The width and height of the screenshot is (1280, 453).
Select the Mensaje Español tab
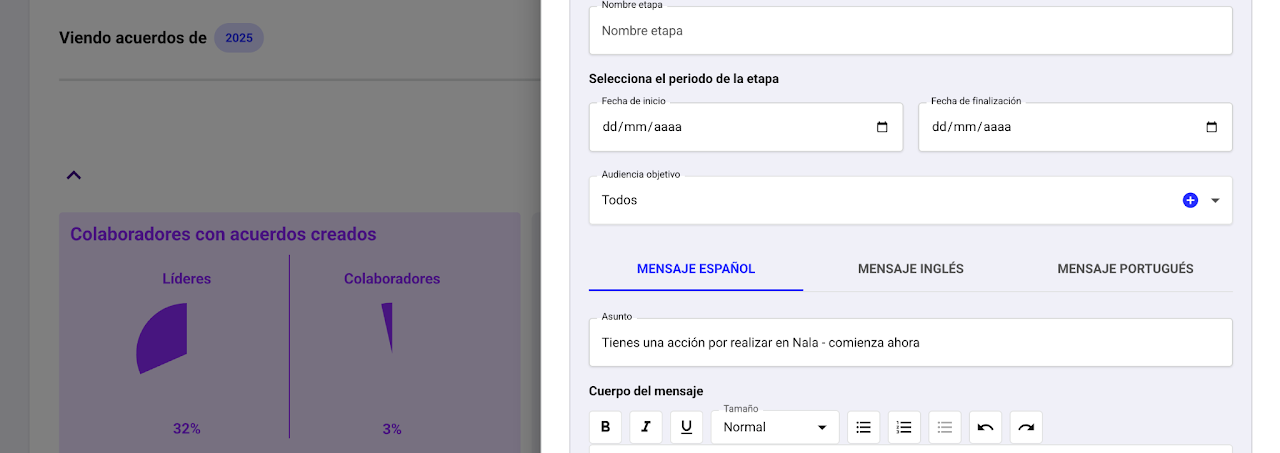[x=696, y=269]
